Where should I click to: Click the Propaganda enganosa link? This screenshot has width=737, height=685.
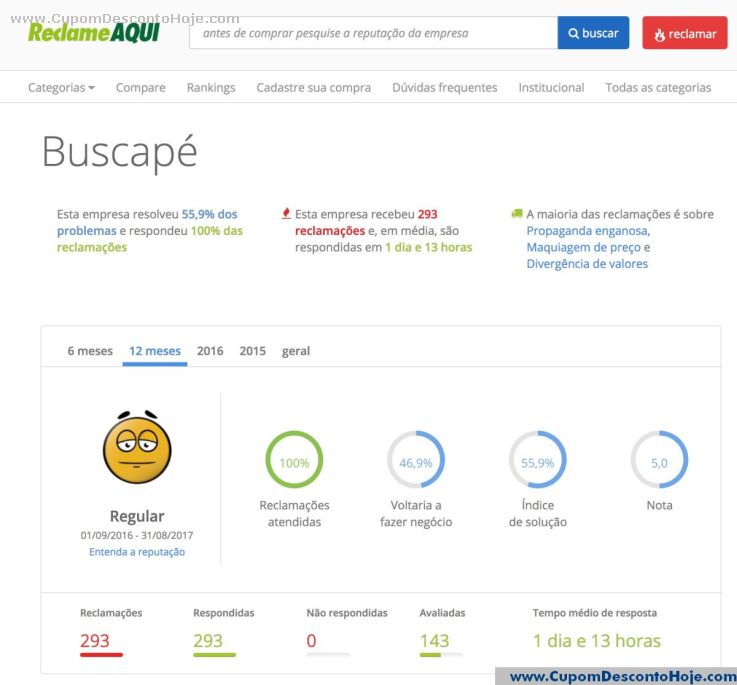pos(588,231)
